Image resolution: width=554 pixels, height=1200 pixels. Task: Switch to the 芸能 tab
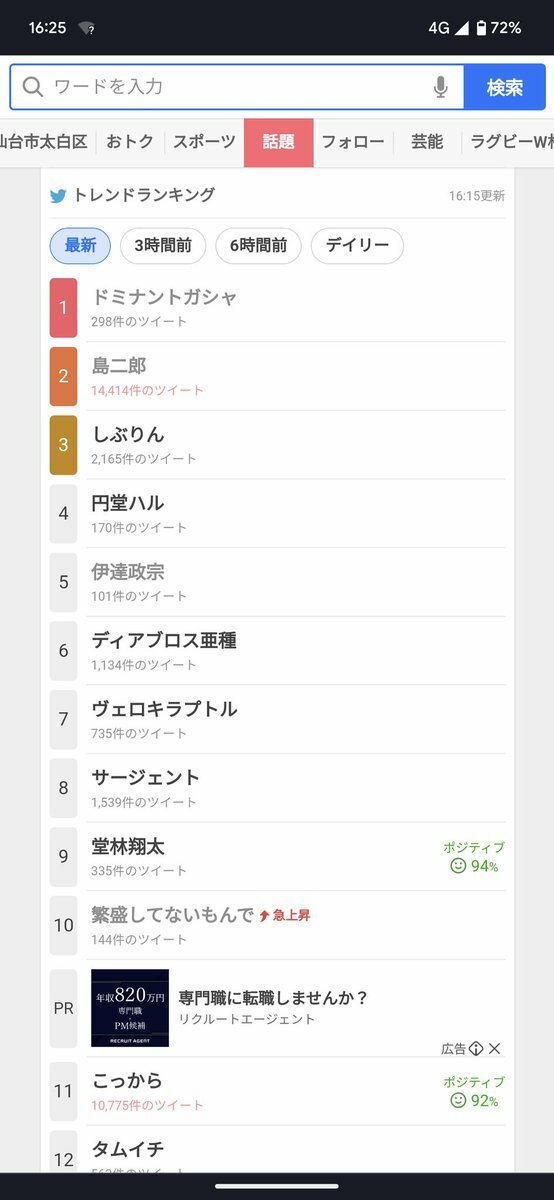(427, 142)
